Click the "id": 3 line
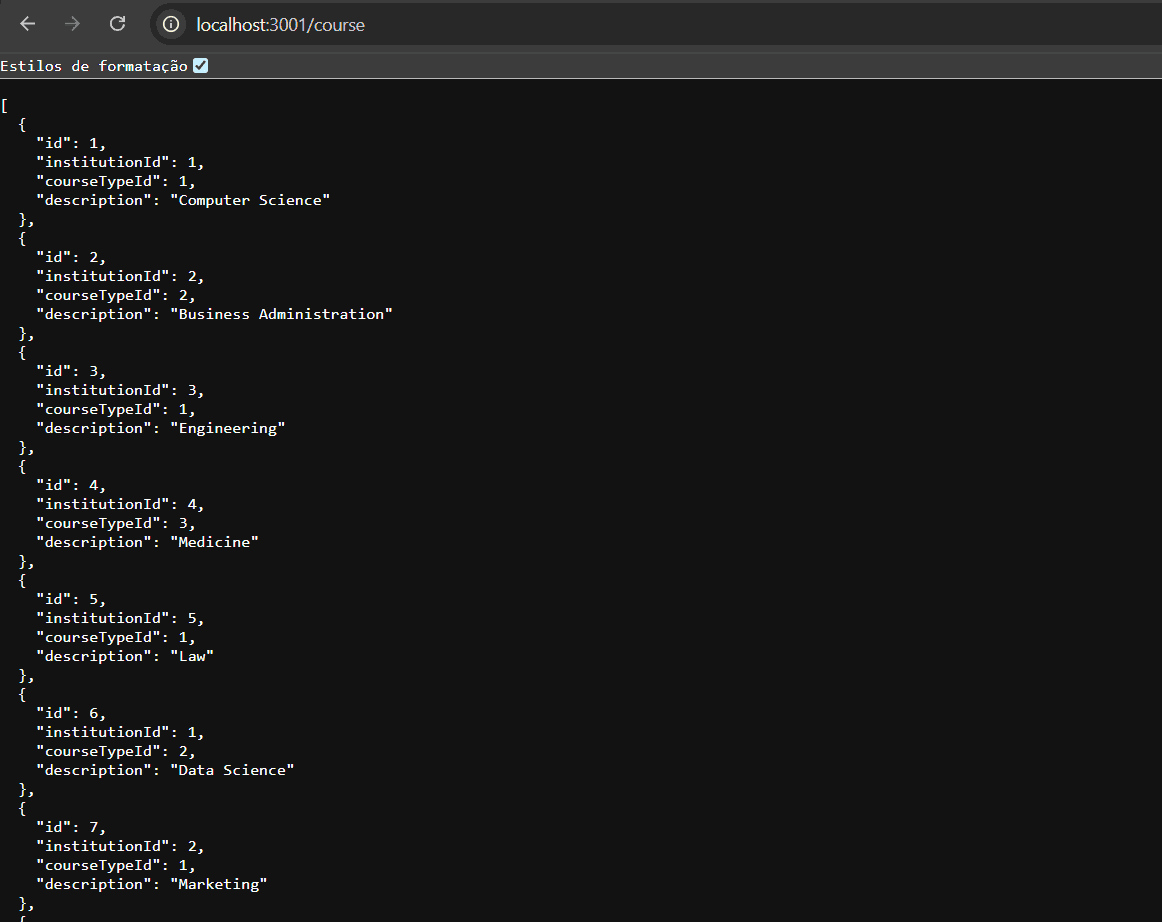The height and width of the screenshot is (922, 1162). pos(71,371)
